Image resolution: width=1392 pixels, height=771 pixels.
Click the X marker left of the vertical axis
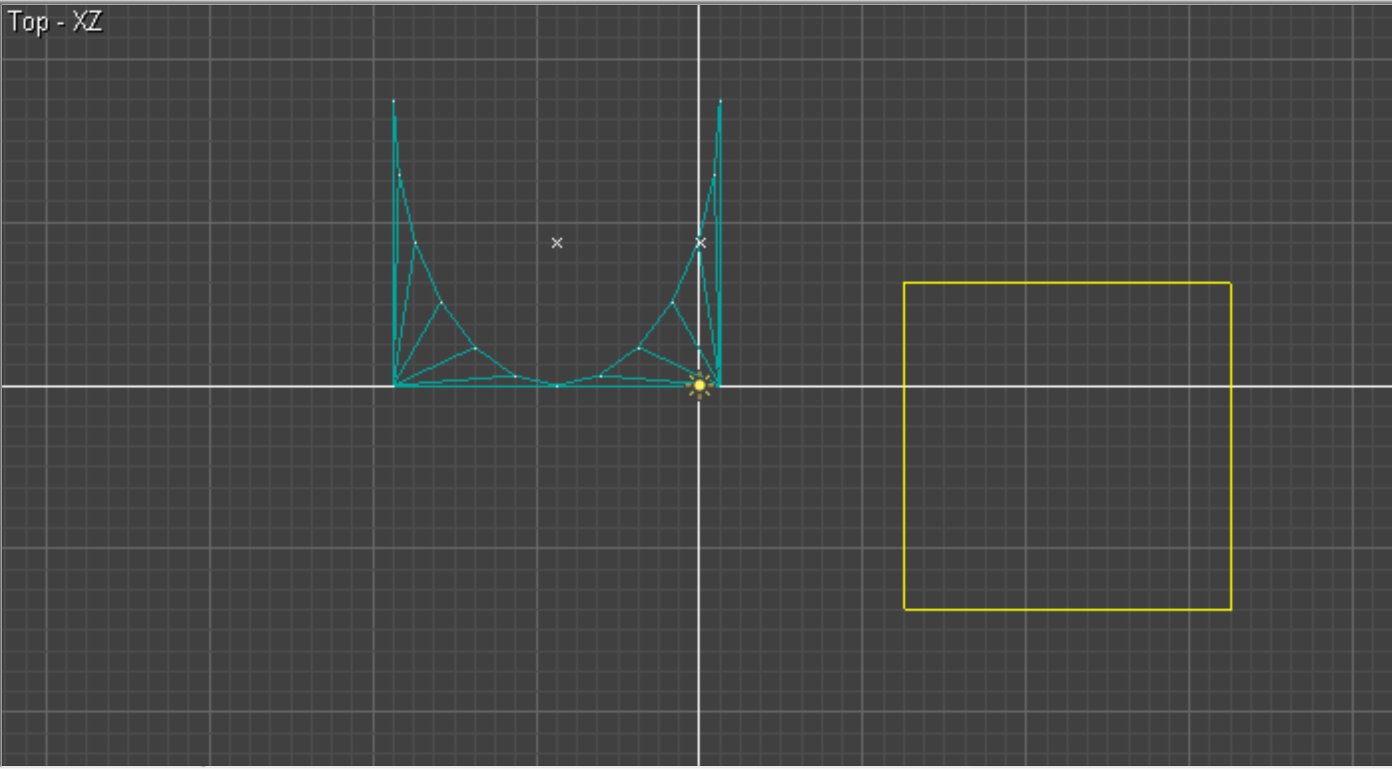[x=557, y=243]
